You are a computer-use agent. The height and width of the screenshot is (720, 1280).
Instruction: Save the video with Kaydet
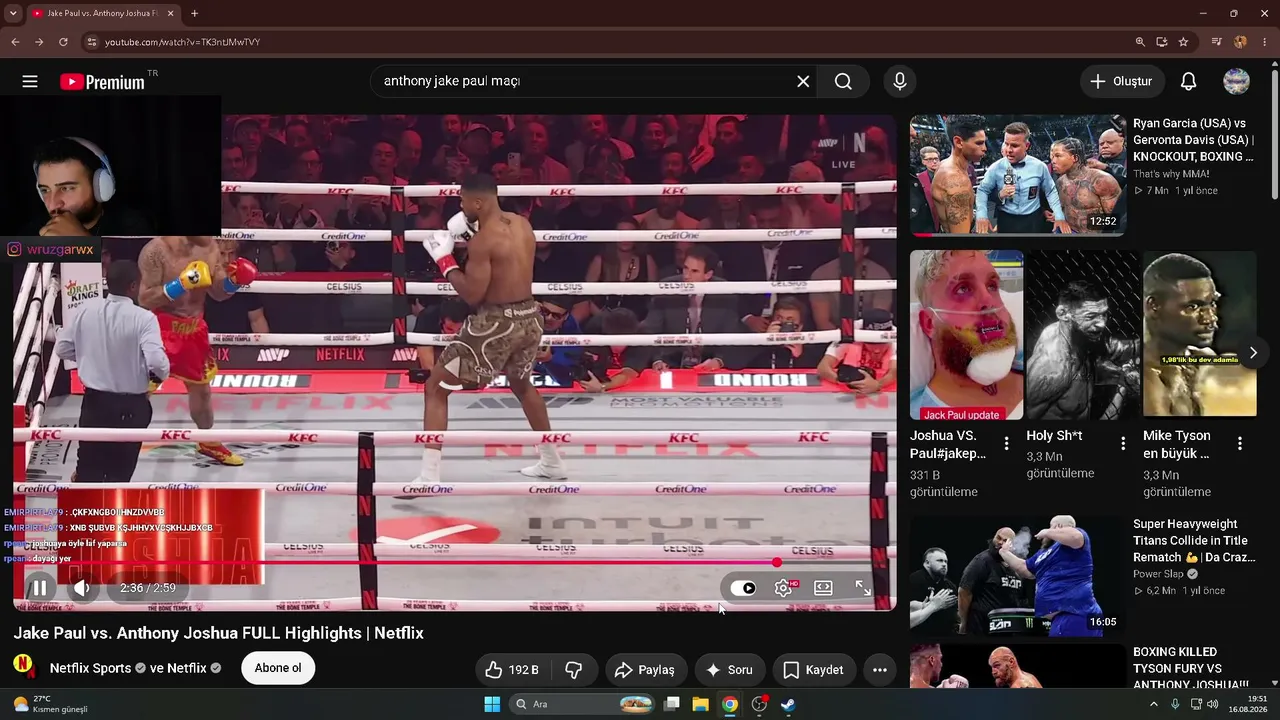point(813,670)
